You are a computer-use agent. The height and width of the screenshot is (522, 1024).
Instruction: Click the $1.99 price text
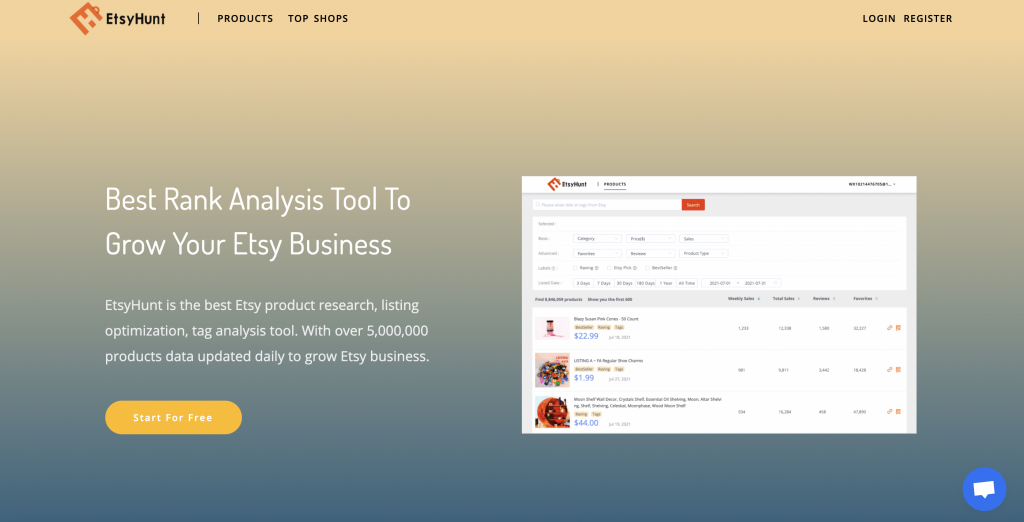pyautogui.click(x=584, y=378)
